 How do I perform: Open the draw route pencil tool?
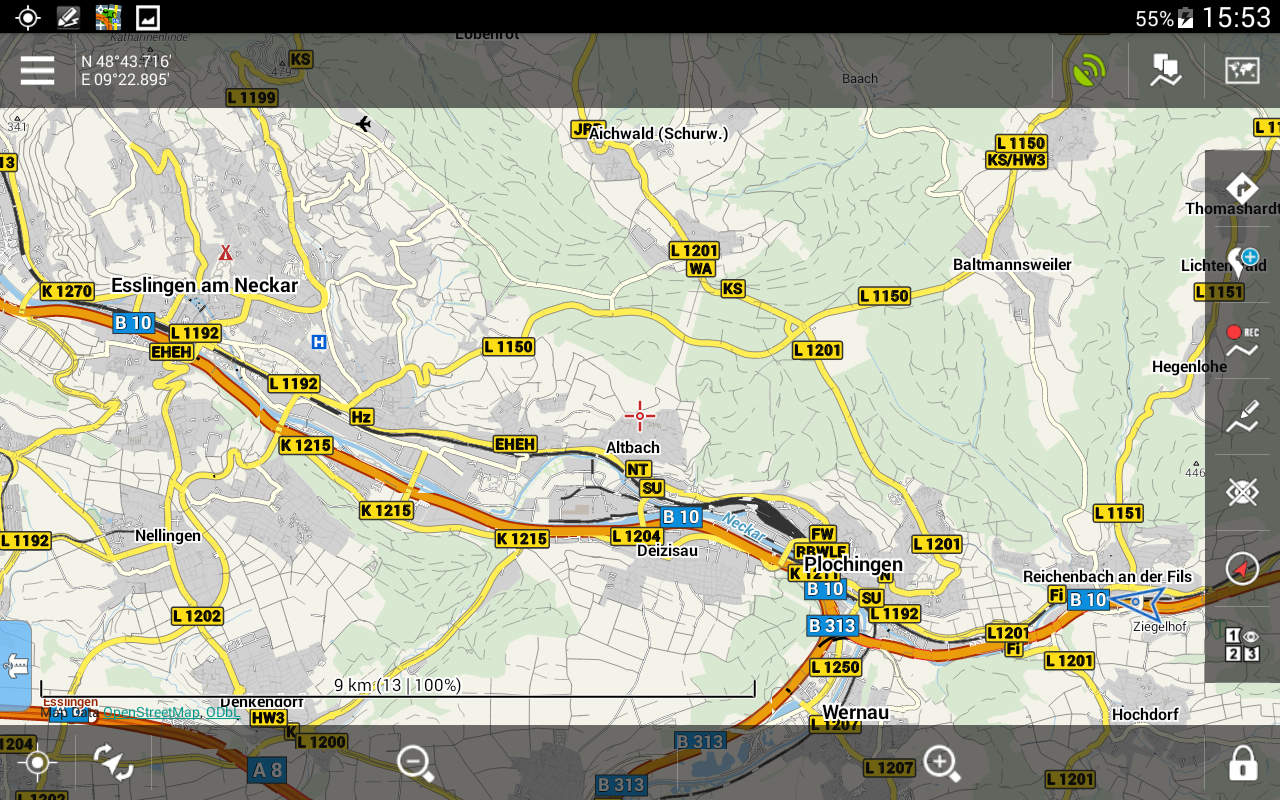click(1242, 417)
